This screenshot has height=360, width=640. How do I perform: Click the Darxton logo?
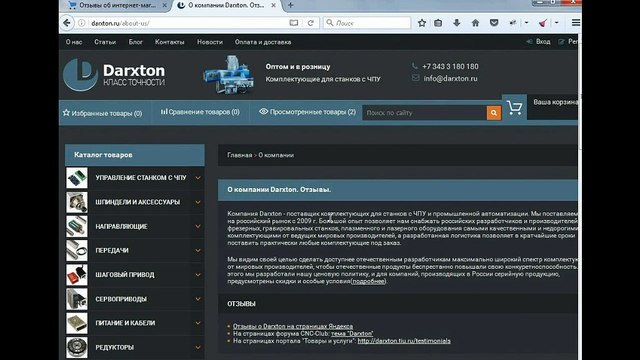[114, 75]
